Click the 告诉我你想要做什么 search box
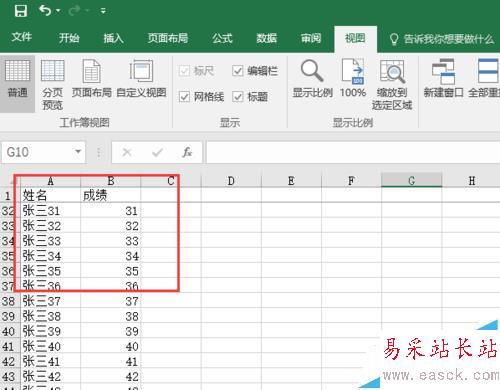 pyautogui.click(x=442, y=39)
